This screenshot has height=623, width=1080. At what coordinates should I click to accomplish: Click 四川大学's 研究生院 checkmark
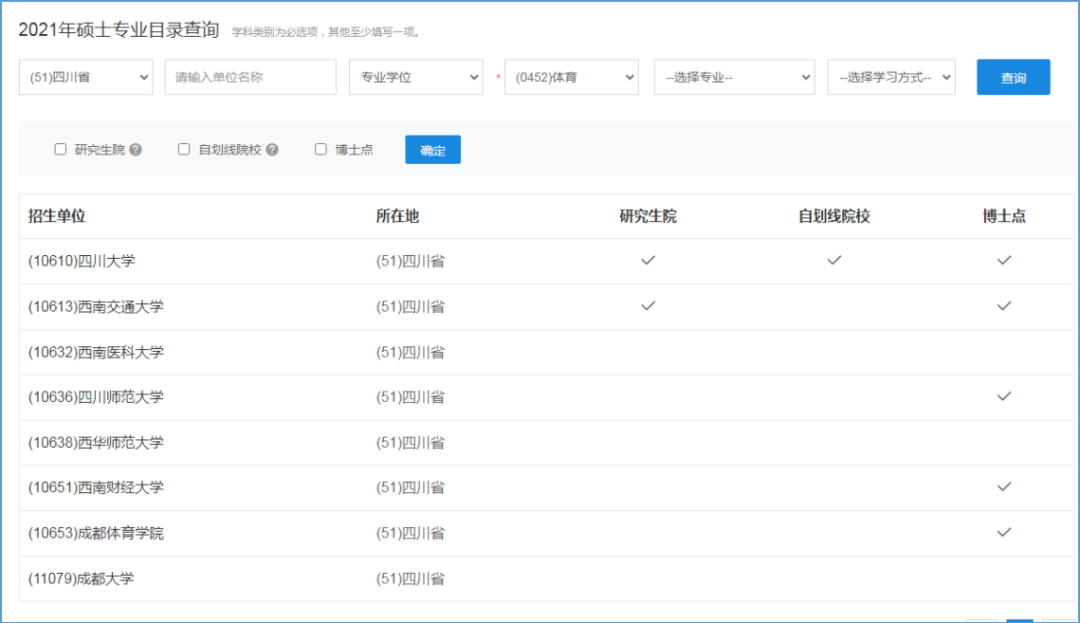click(648, 260)
